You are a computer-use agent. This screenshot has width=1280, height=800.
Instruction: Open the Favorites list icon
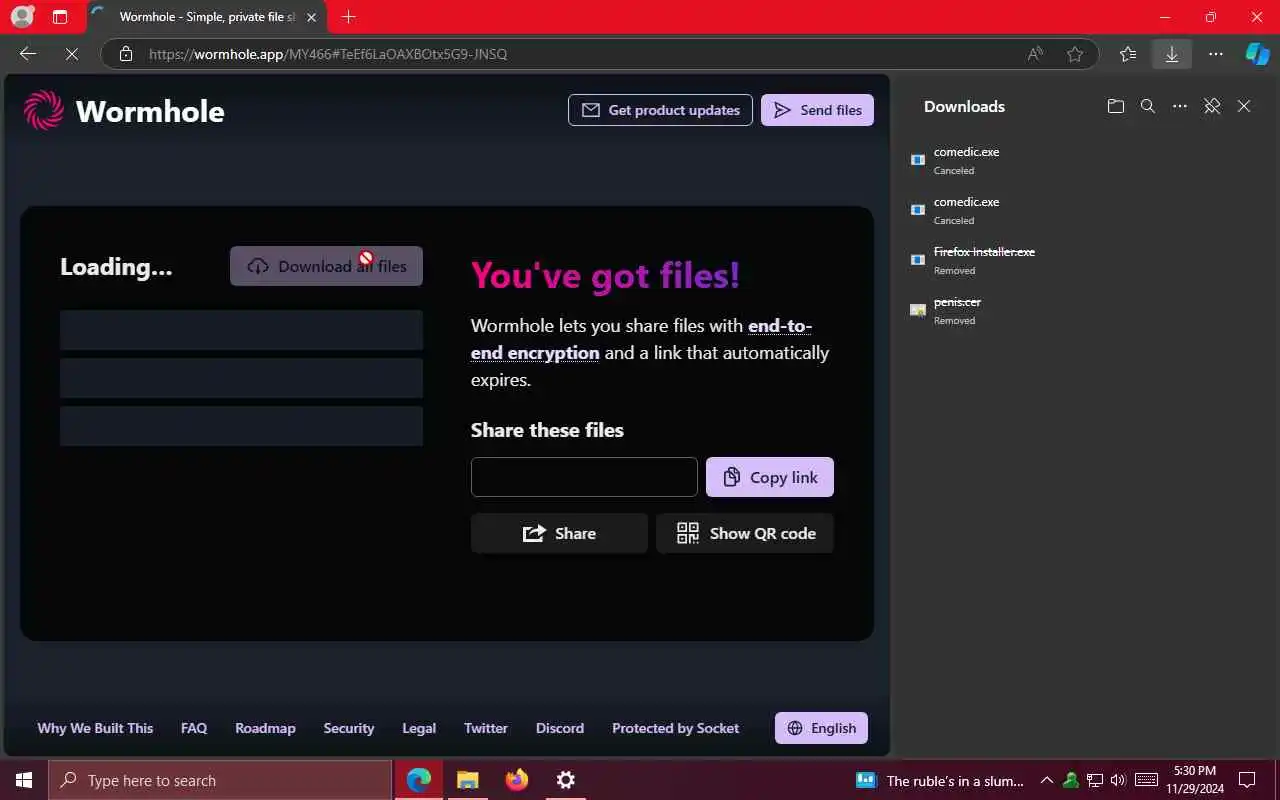(1128, 54)
